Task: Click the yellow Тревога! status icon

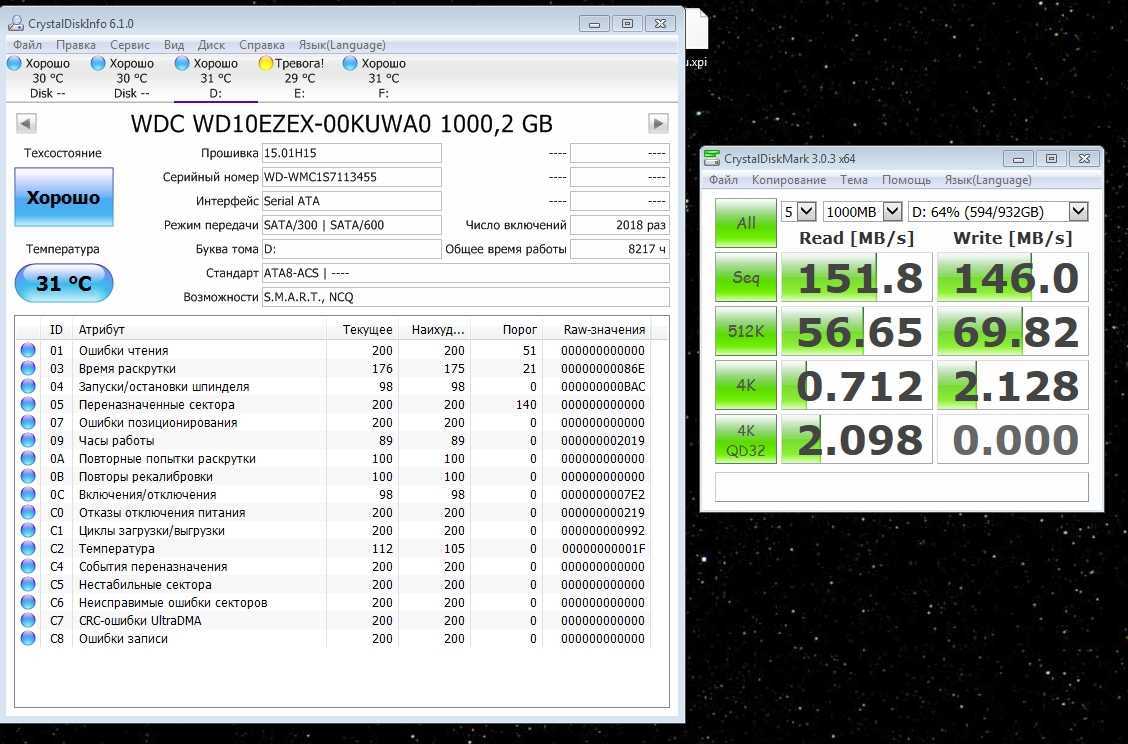Action: 265,63
